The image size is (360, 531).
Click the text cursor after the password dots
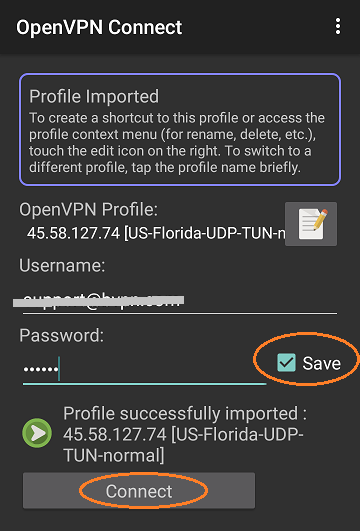[x=59, y=368]
